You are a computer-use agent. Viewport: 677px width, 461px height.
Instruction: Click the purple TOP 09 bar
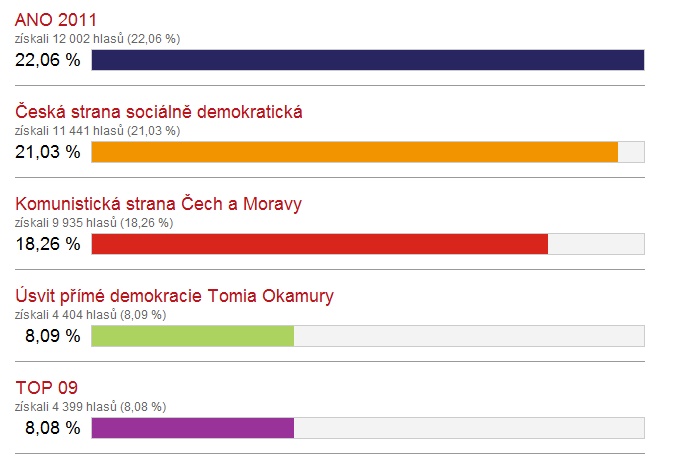(192, 428)
